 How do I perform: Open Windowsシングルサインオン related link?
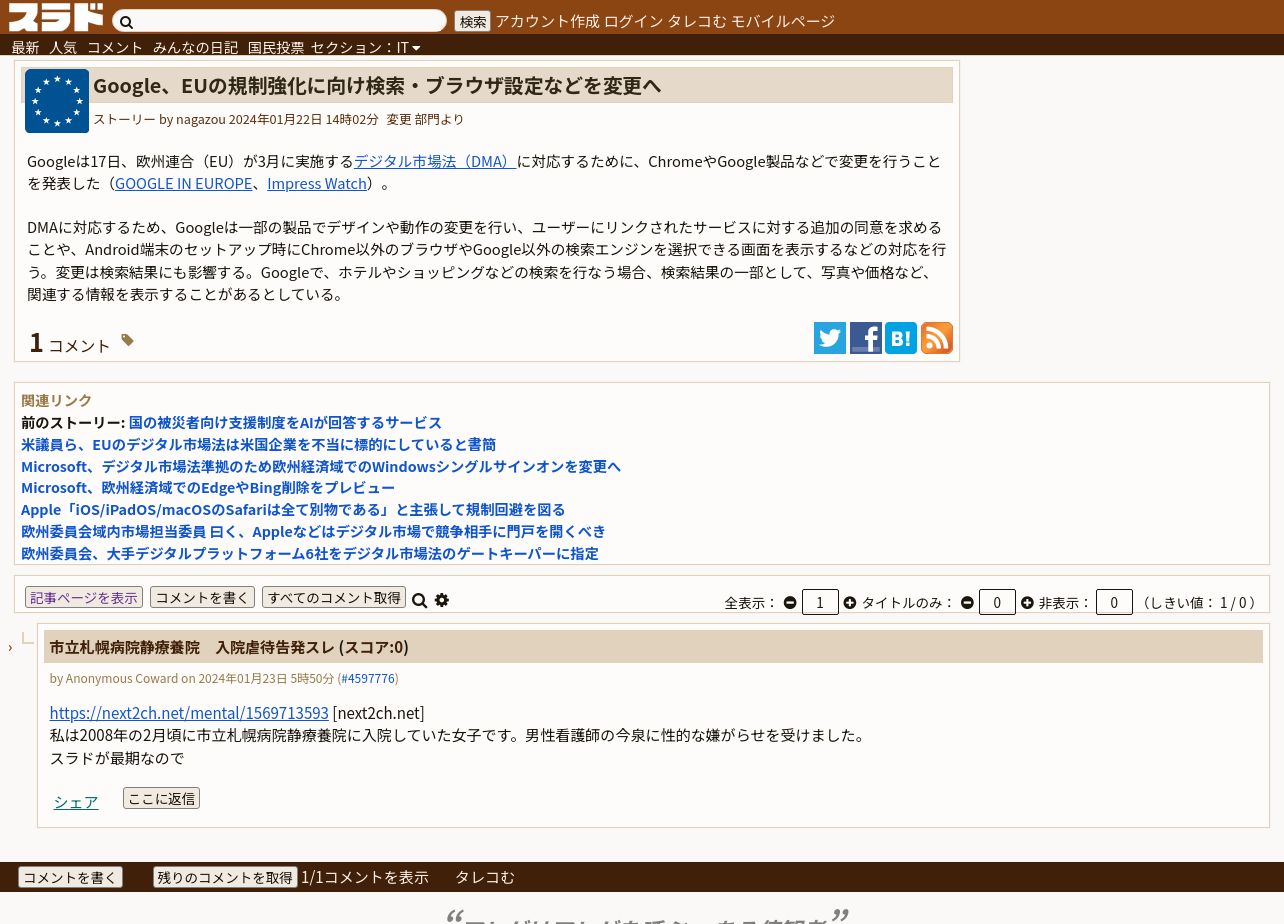click(321, 466)
